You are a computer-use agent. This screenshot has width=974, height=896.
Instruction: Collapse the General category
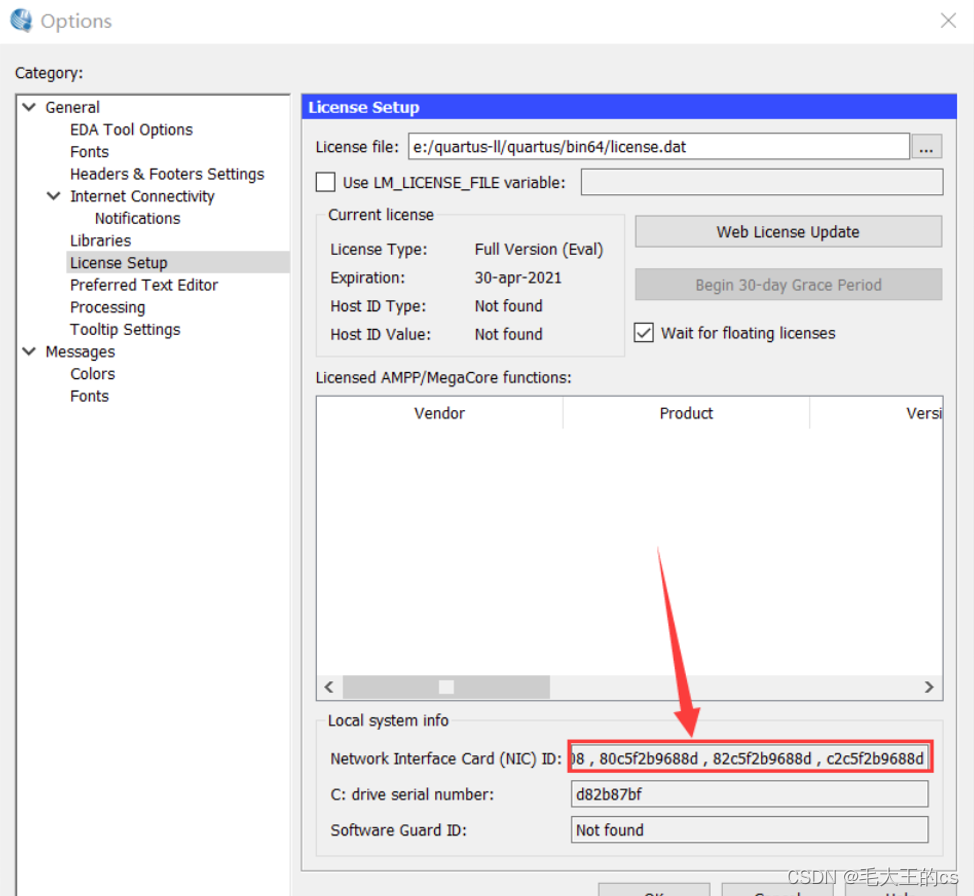[x=29, y=107]
